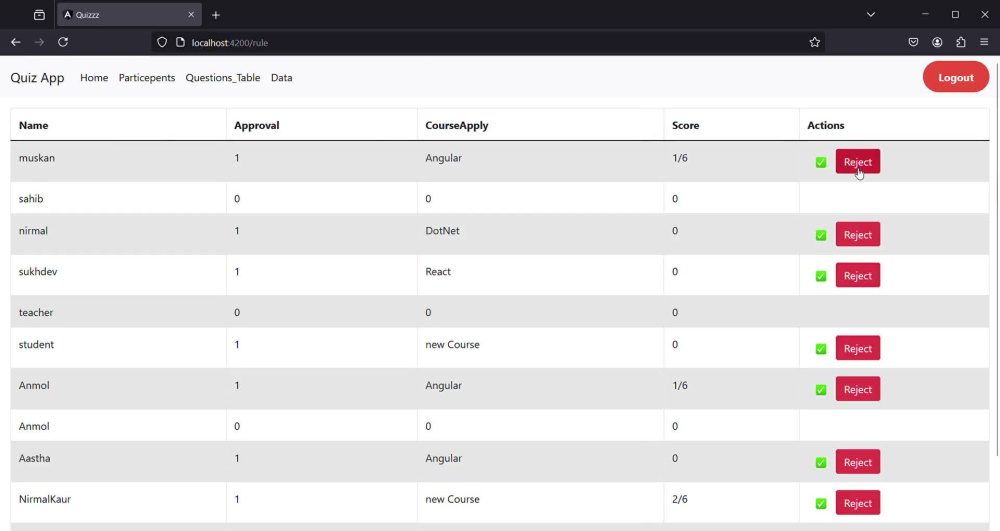Reload the page with refresh icon
This screenshot has height=531, width=1000.
pos(62,42)
